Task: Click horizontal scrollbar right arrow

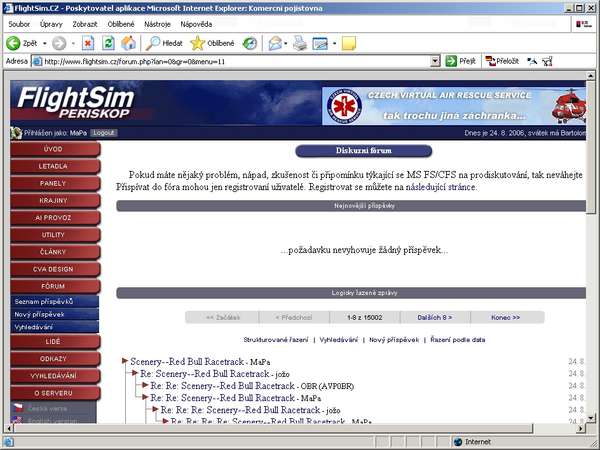Action: click(x=581, y=429)
